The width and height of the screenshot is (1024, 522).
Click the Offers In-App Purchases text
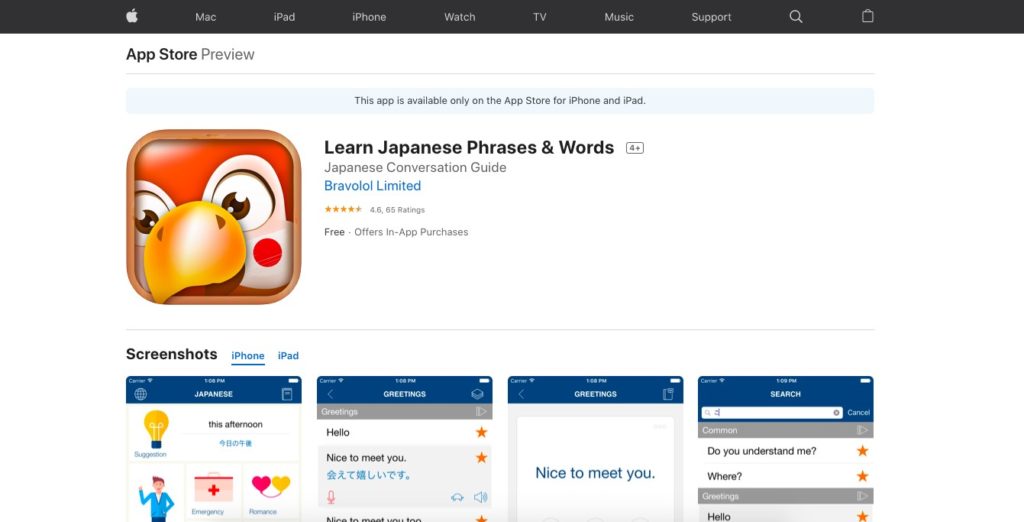coord(411,232)
